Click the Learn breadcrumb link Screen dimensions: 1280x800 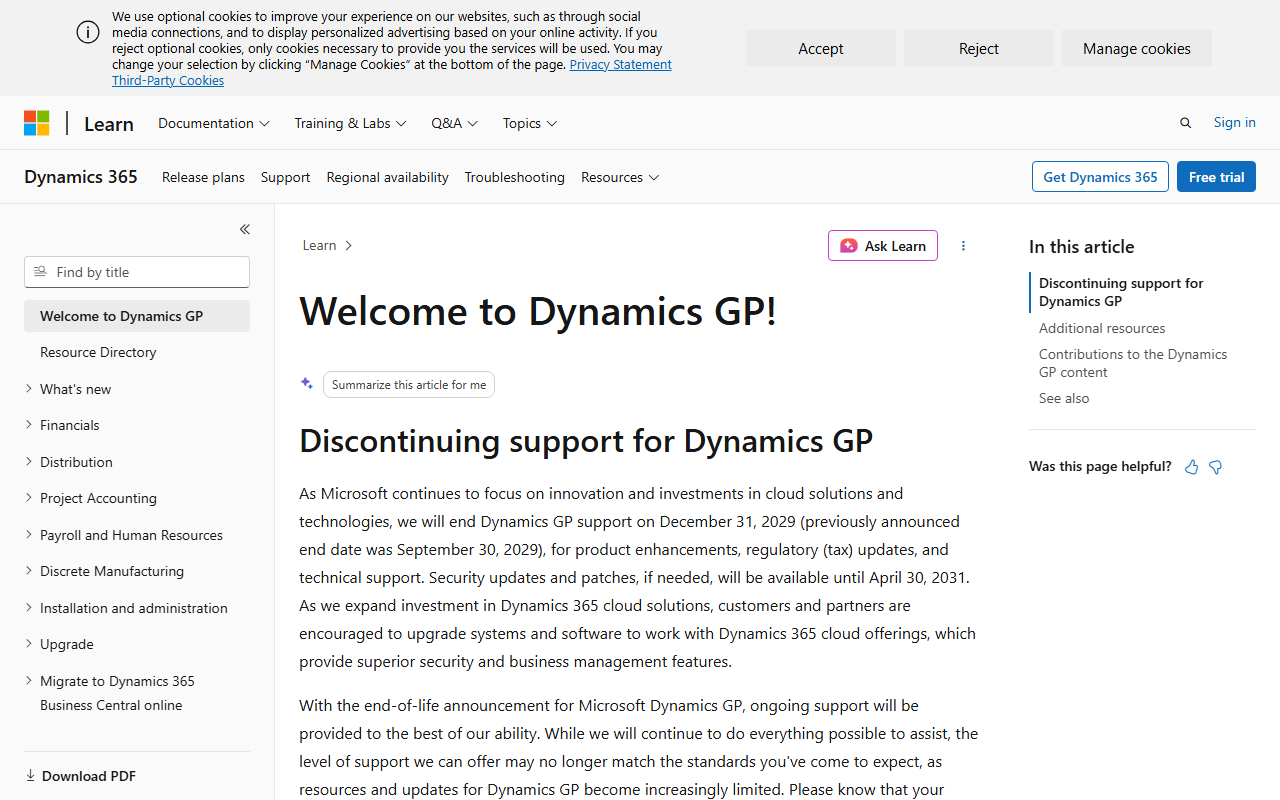(x=319, y=245)
